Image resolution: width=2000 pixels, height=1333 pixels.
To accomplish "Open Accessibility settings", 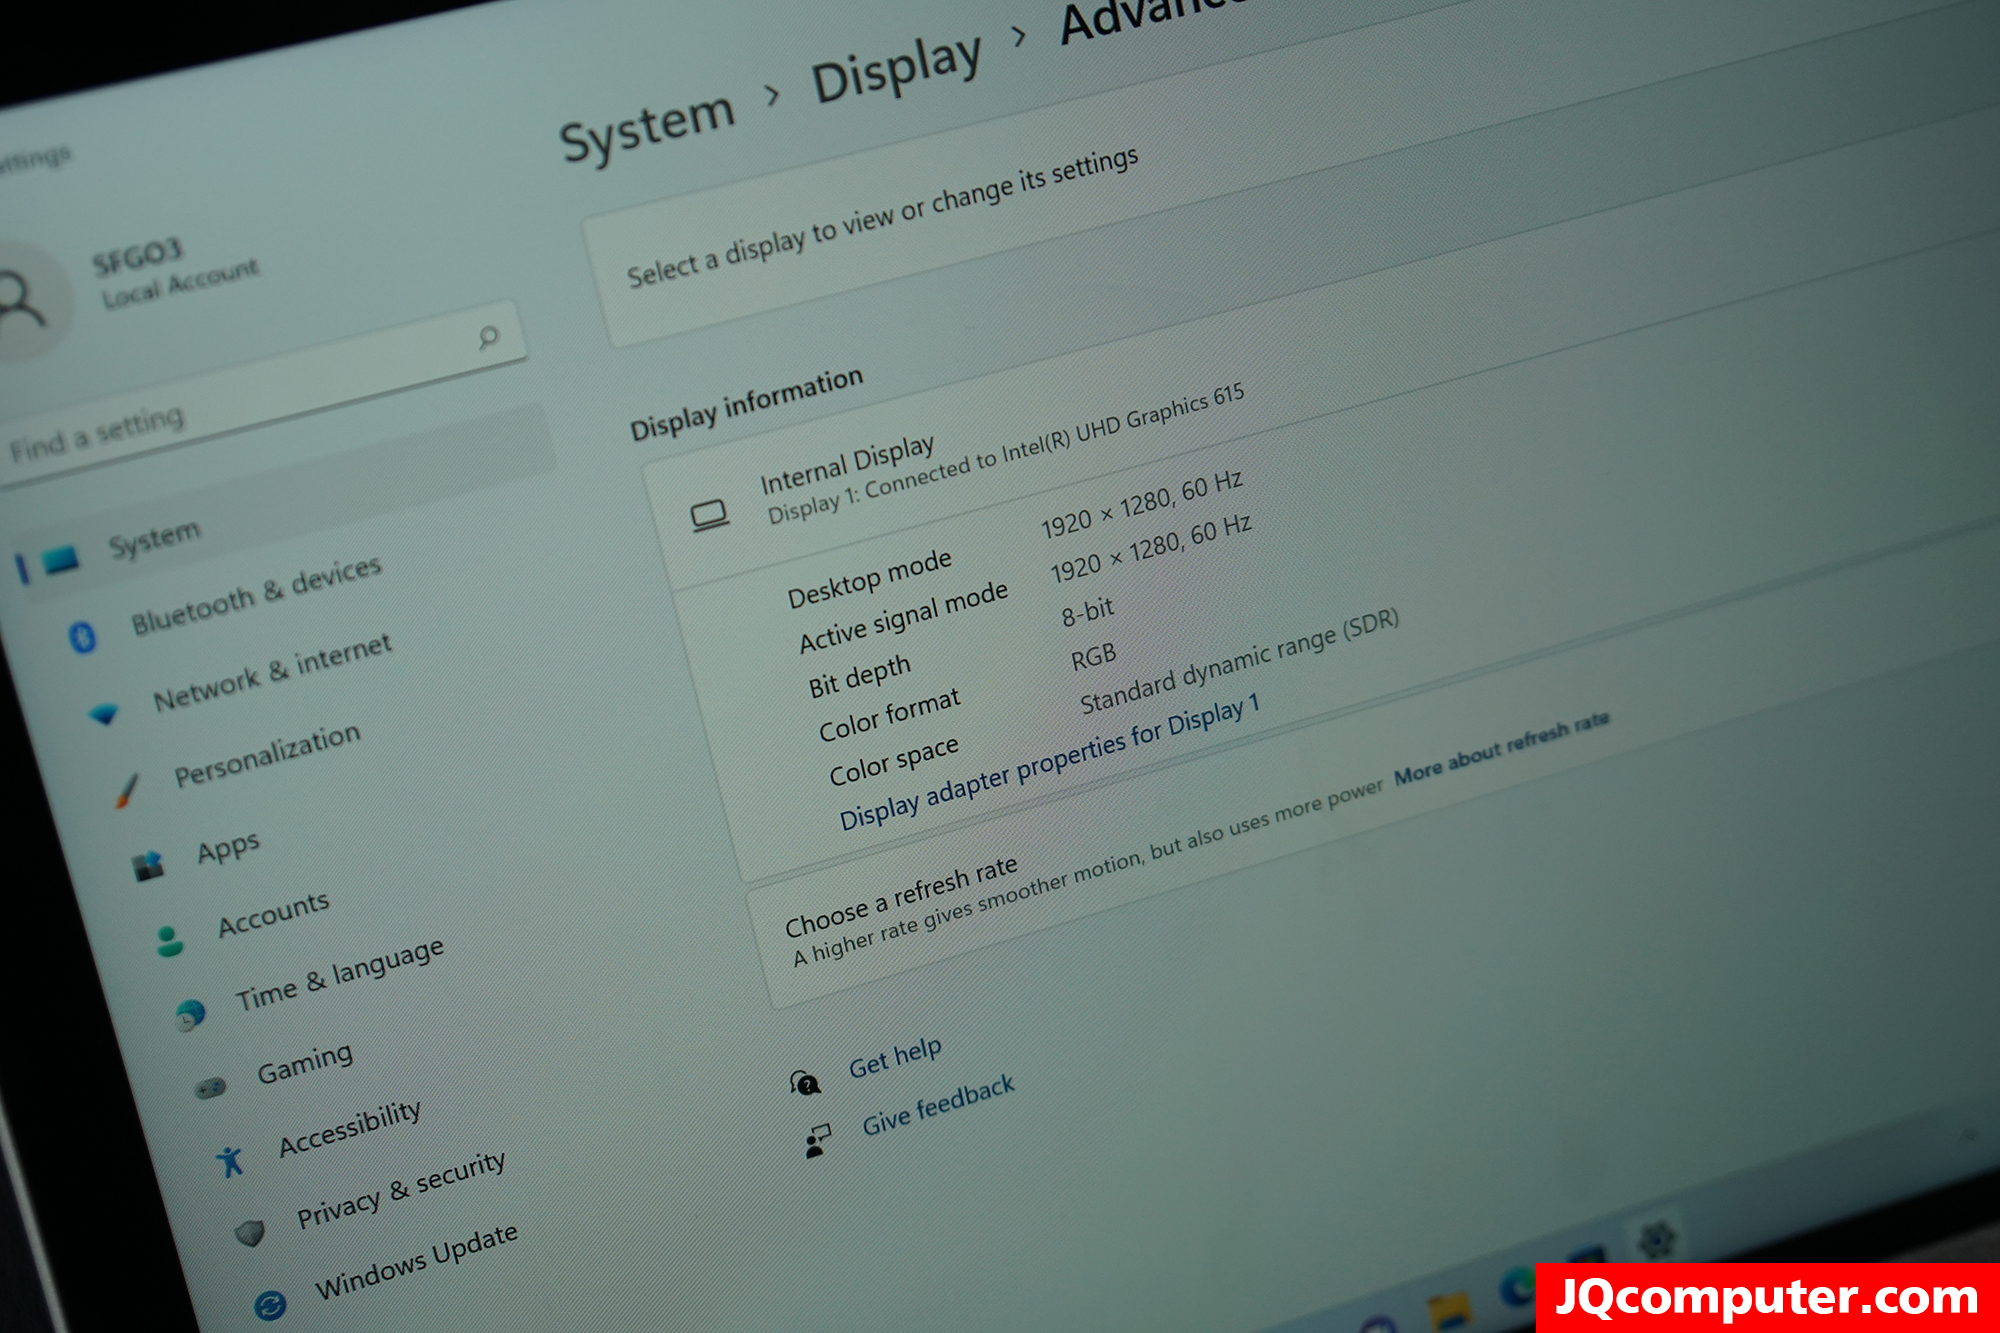I will 349,1127.
